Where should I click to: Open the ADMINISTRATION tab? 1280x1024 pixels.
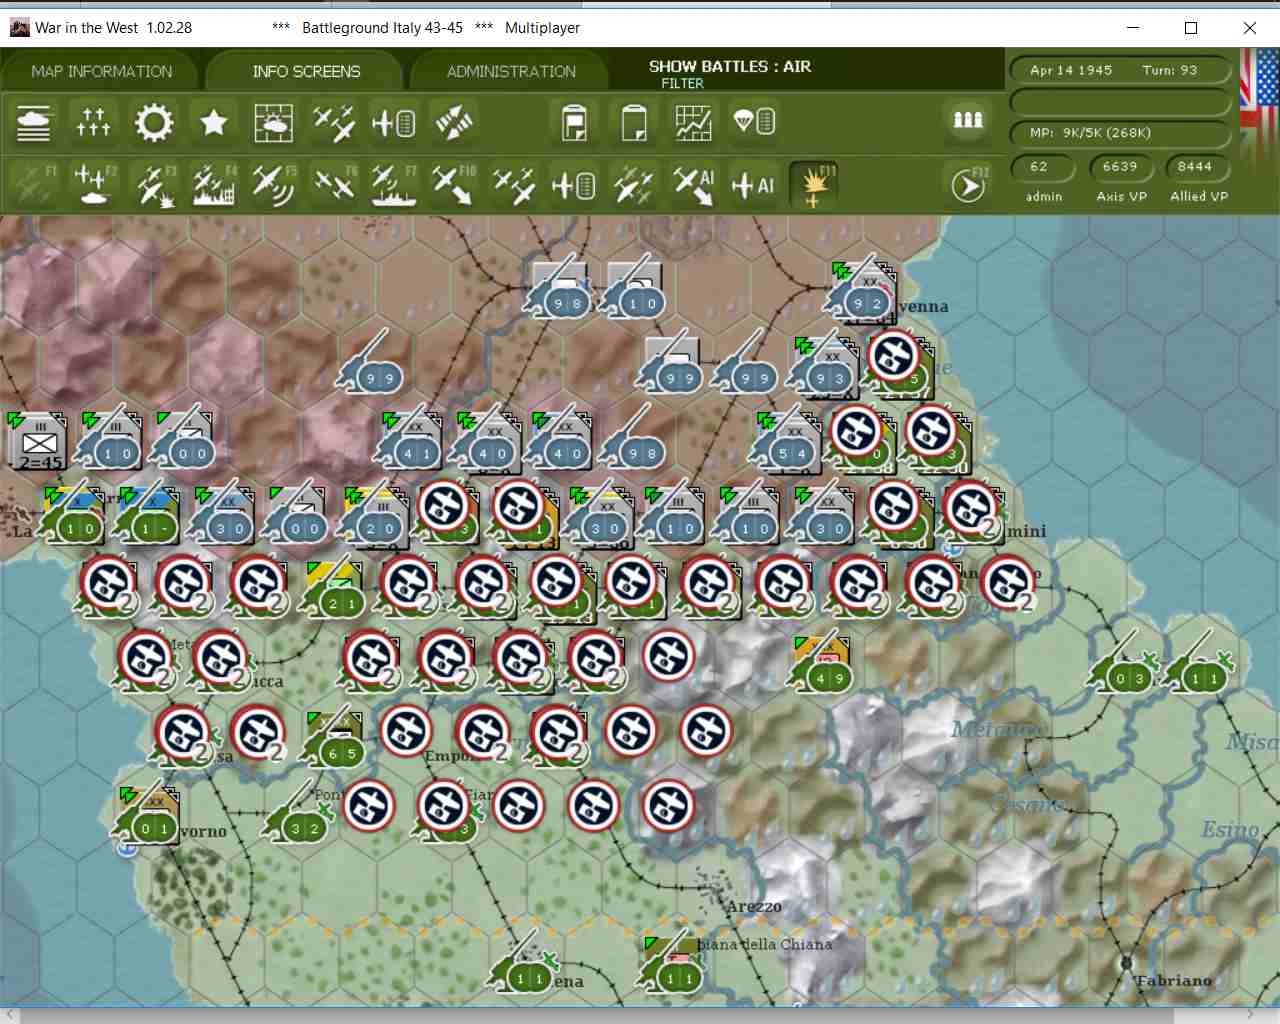click(511, 71)
